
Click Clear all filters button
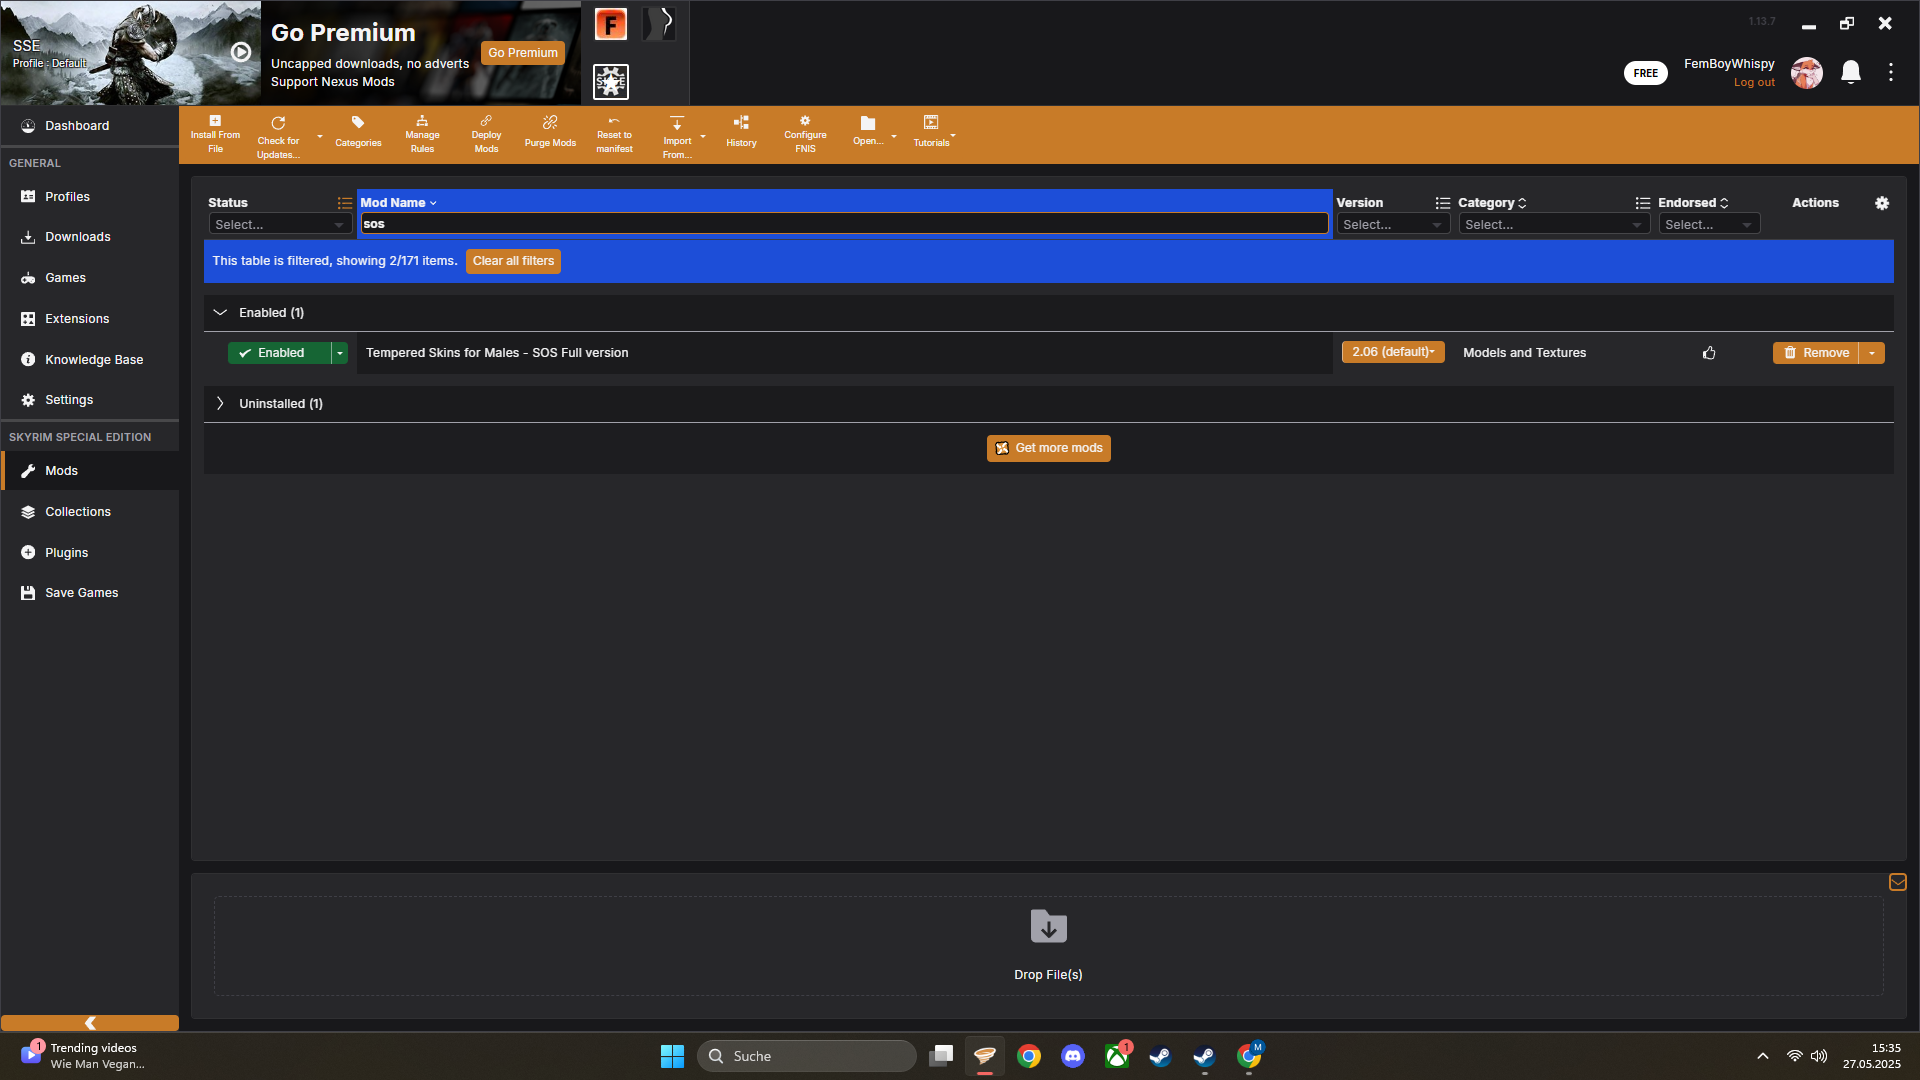(x=513, y=261)
